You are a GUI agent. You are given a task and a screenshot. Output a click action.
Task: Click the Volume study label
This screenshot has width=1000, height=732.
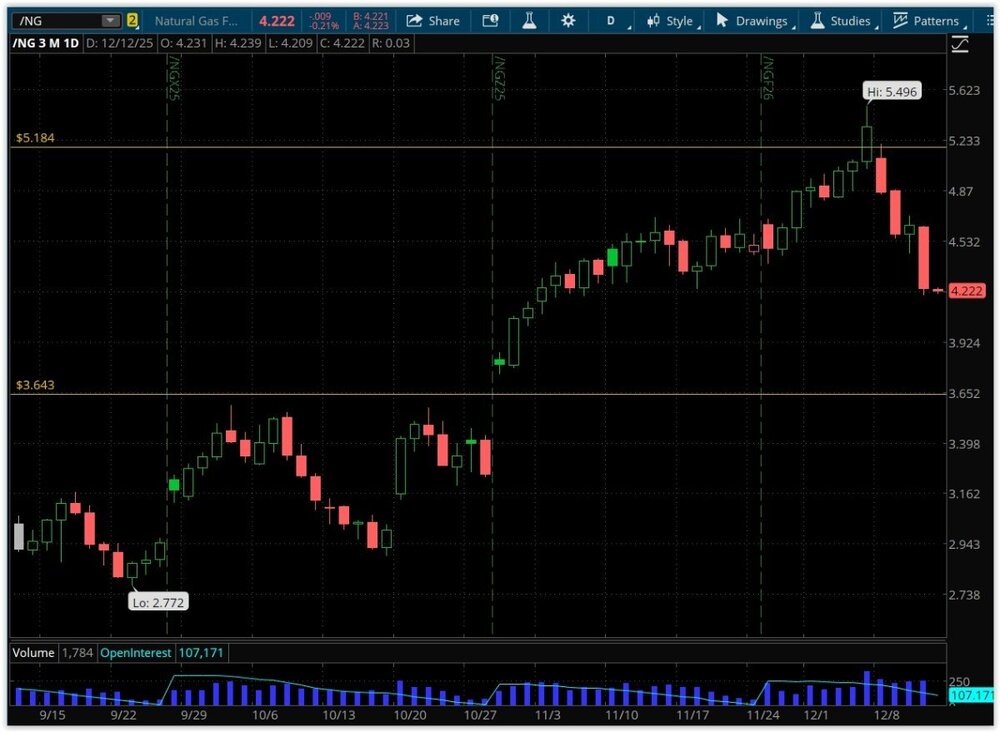click(x=33, y=653)
